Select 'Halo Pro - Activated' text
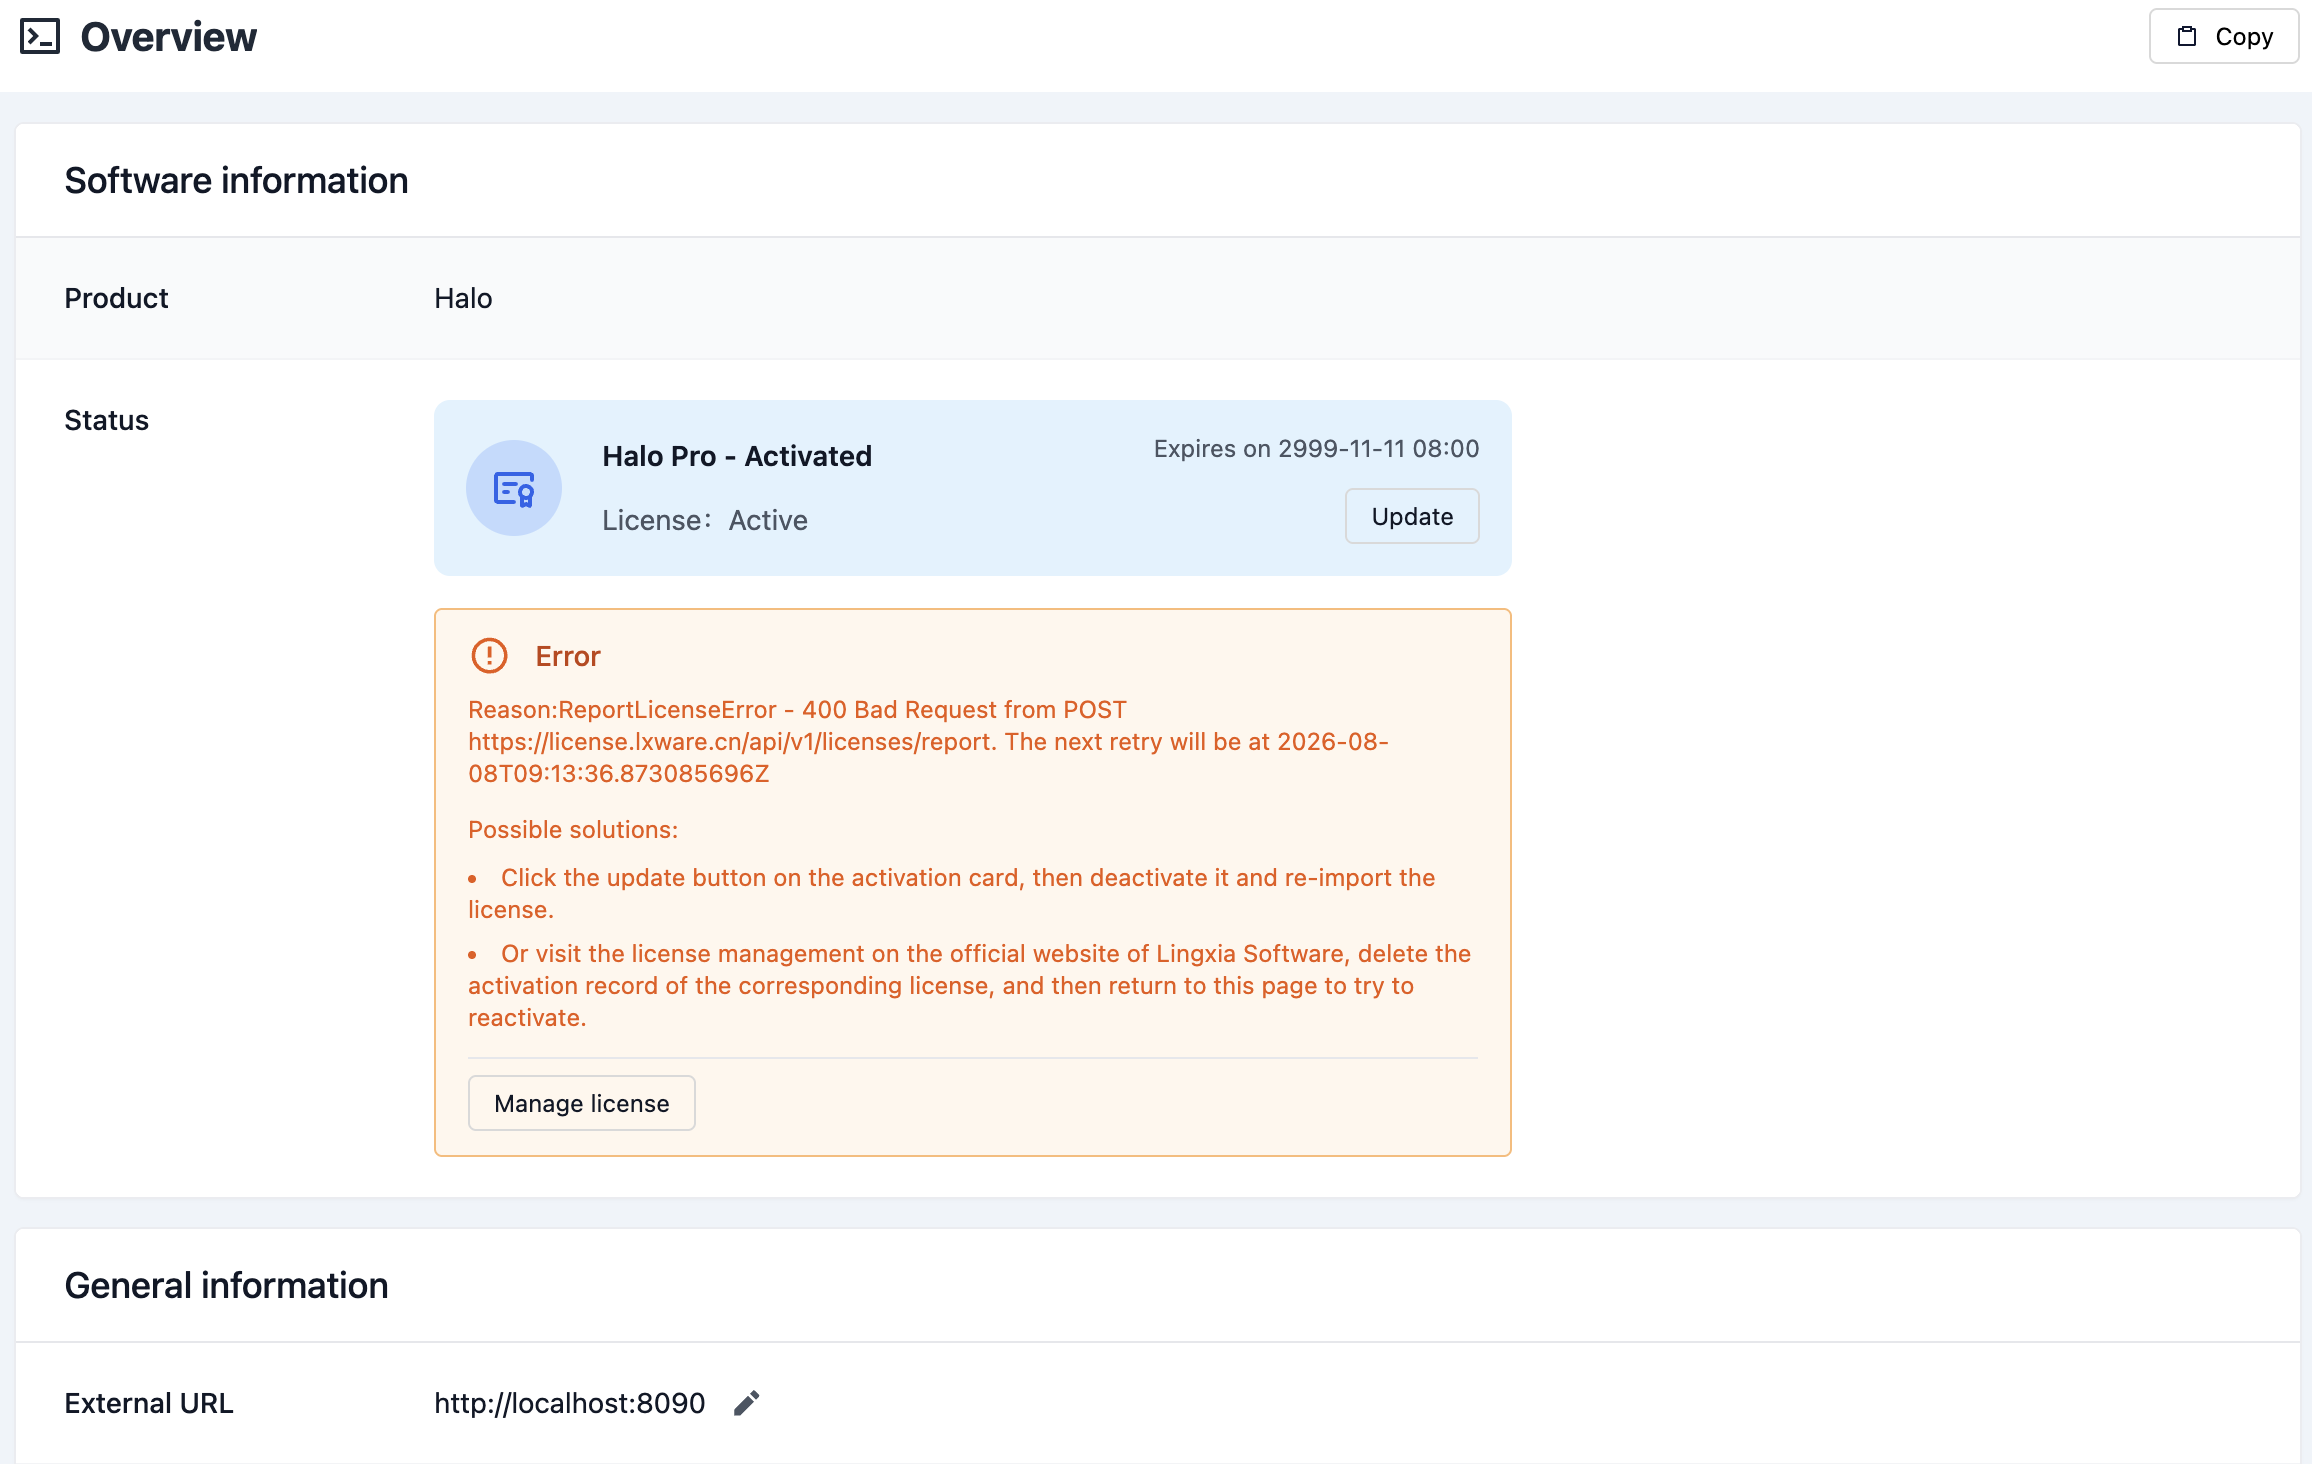2312x1464 pixels. click(x=737, y=457)
